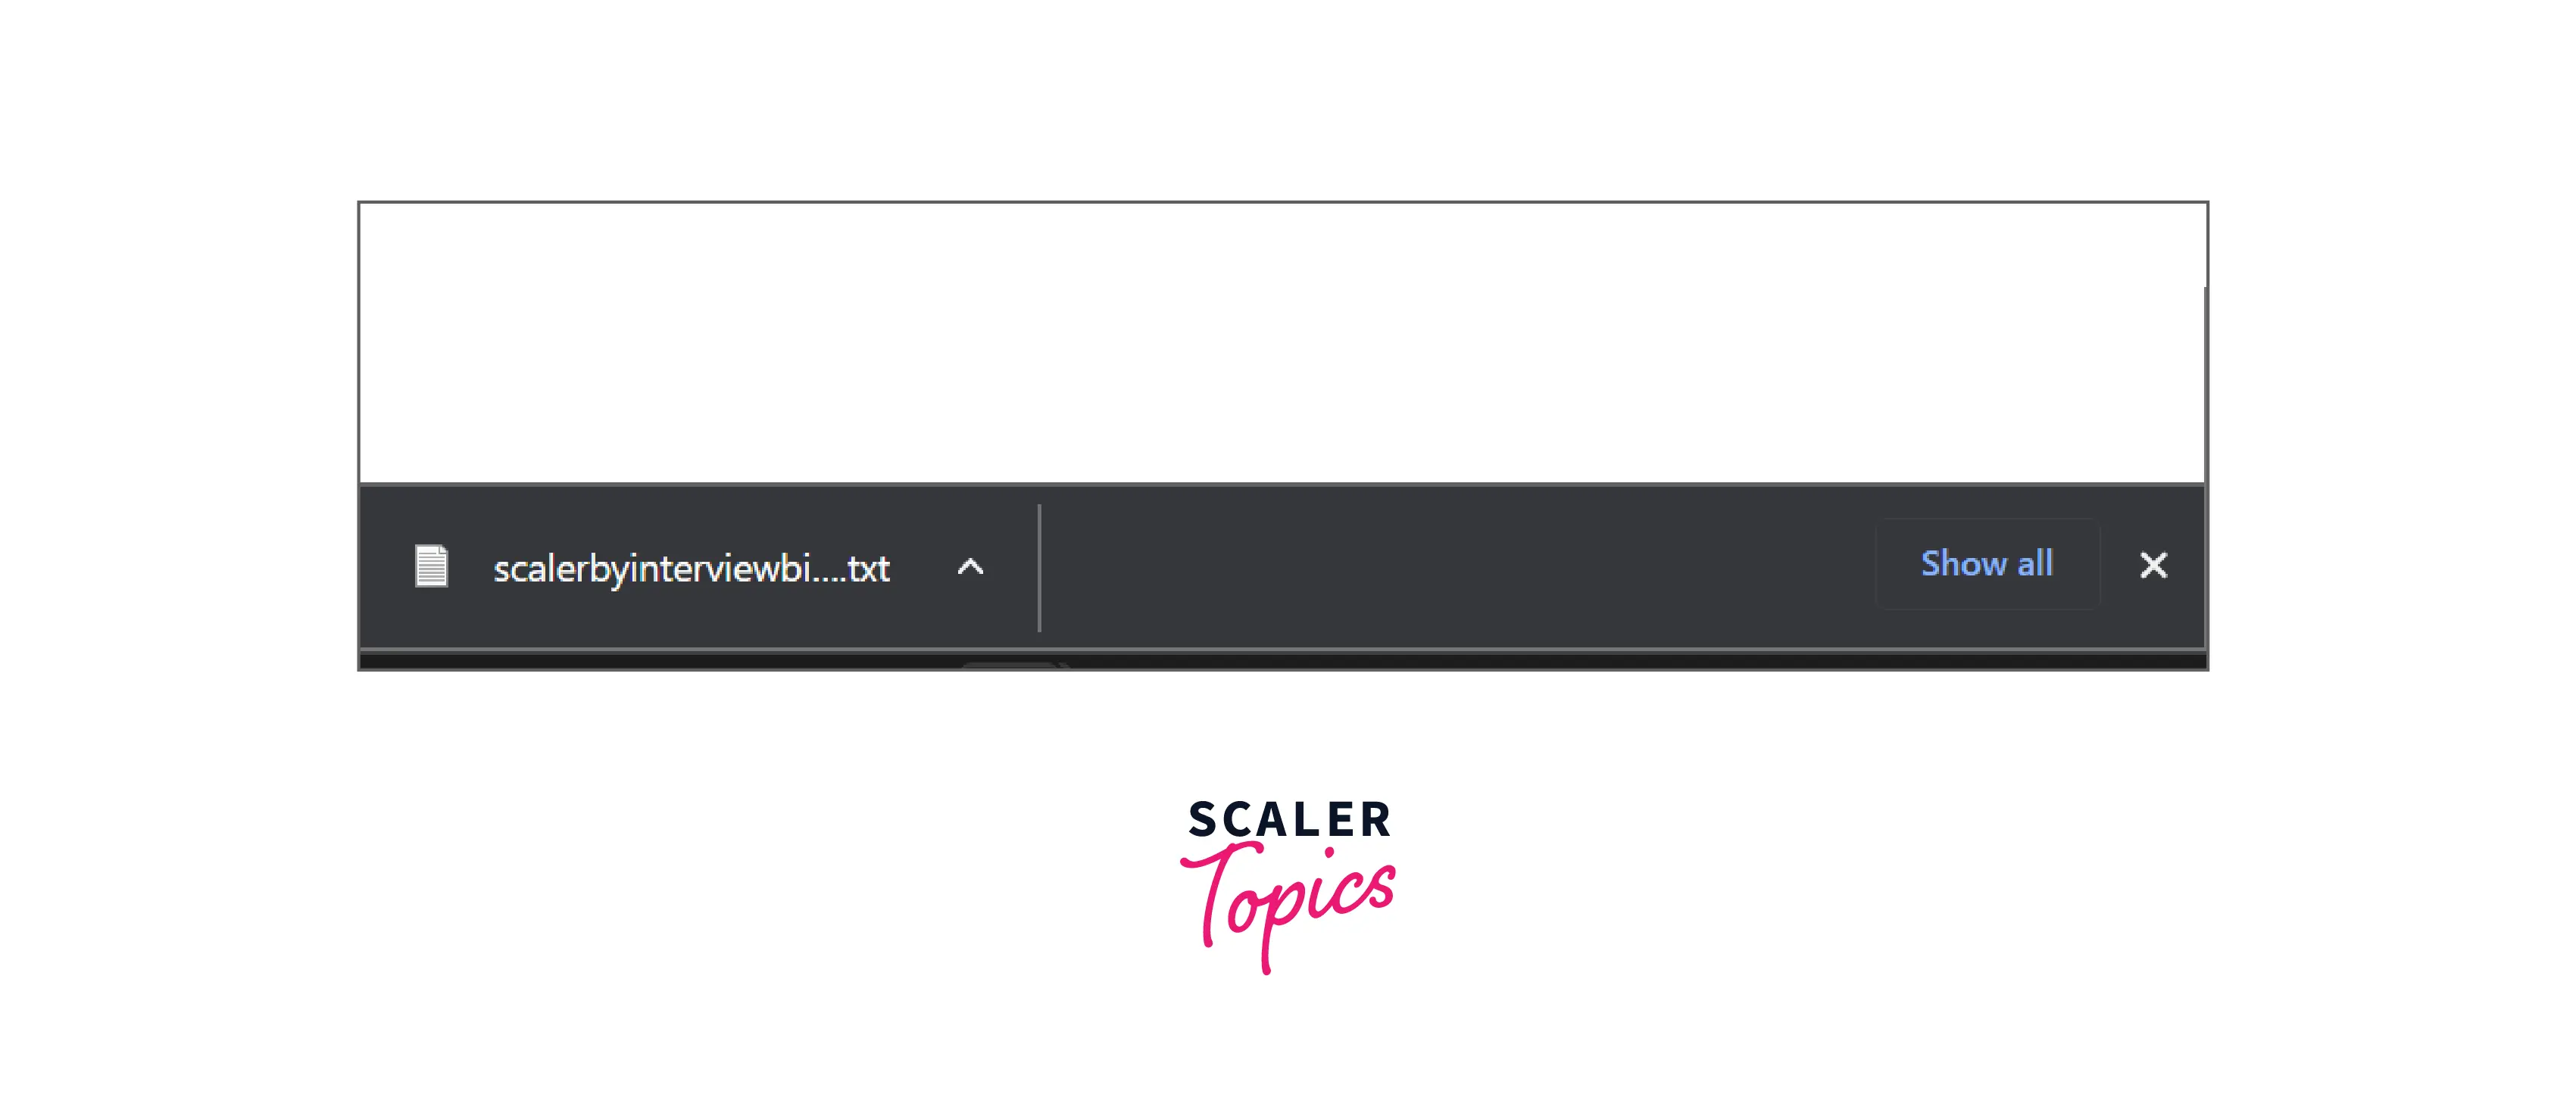
Task: Select the .txt extension on the download chip
Action: (867, 568)
